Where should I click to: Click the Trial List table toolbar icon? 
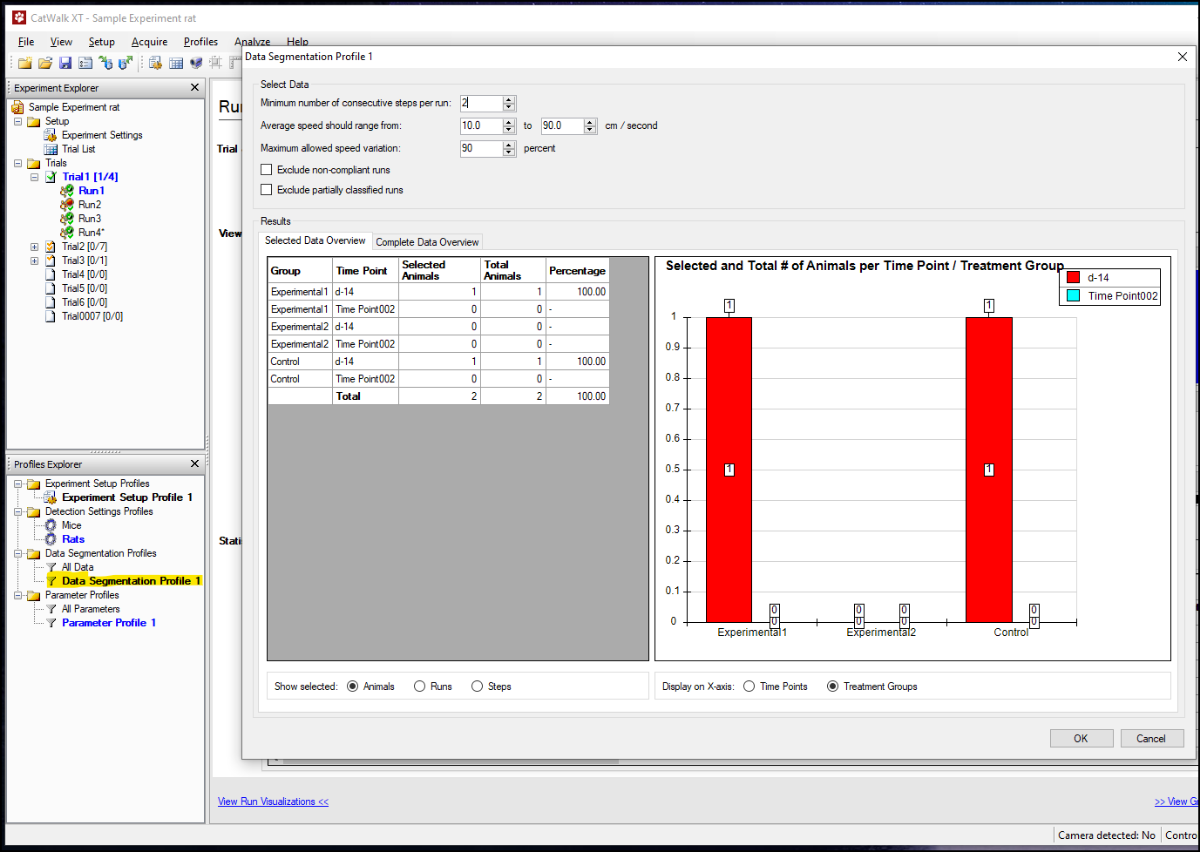tap(176, 63)
